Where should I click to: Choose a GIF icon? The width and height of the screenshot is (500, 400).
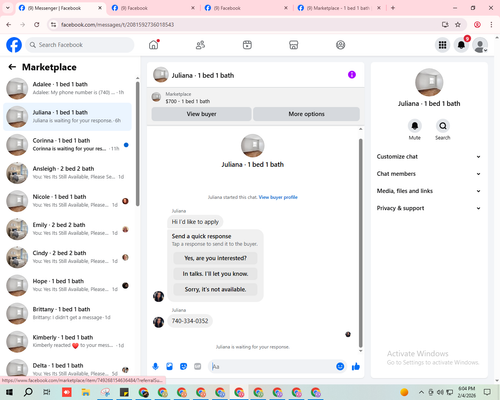pos(198,367)
